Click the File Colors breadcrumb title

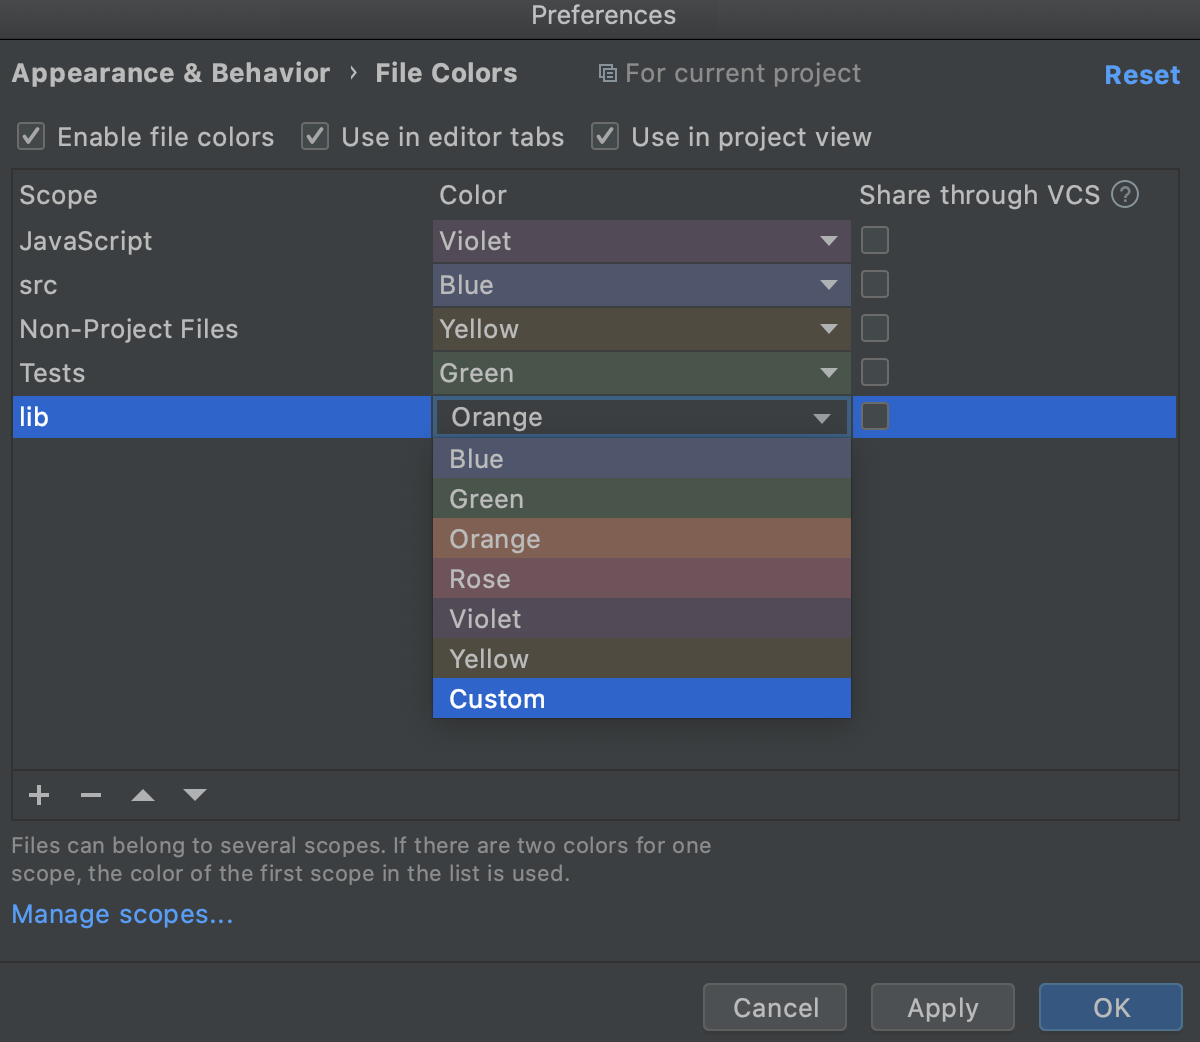446,73
